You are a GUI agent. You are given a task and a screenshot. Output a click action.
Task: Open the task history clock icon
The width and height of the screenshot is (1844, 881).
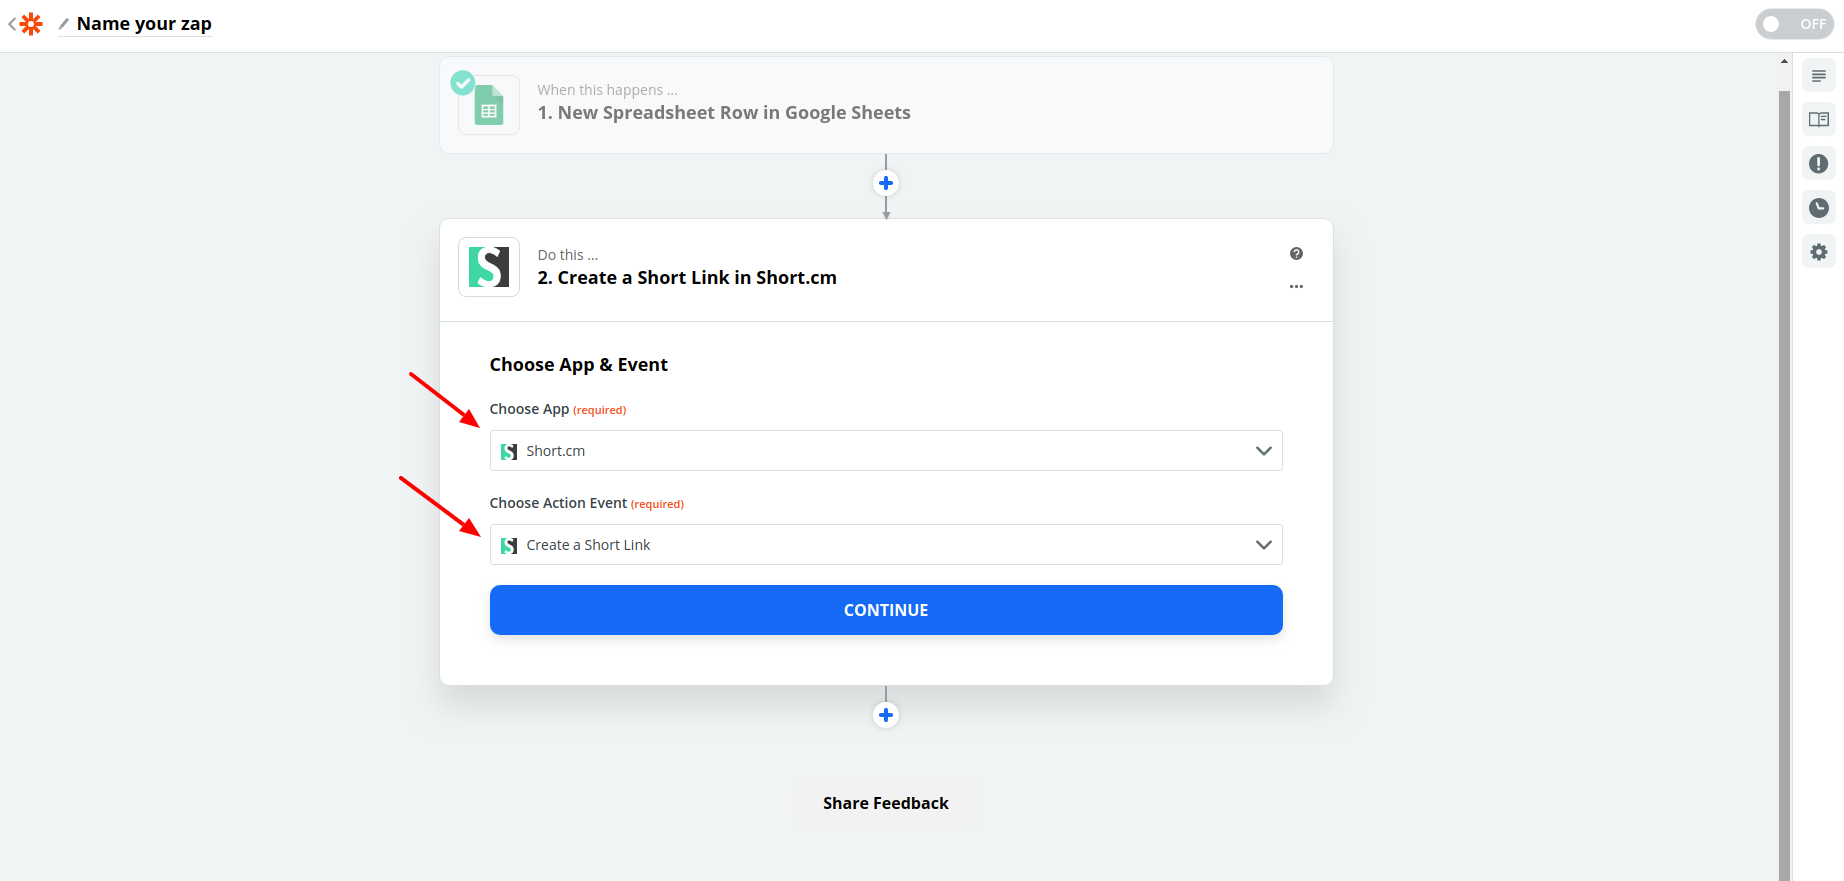click(1819, 208)
